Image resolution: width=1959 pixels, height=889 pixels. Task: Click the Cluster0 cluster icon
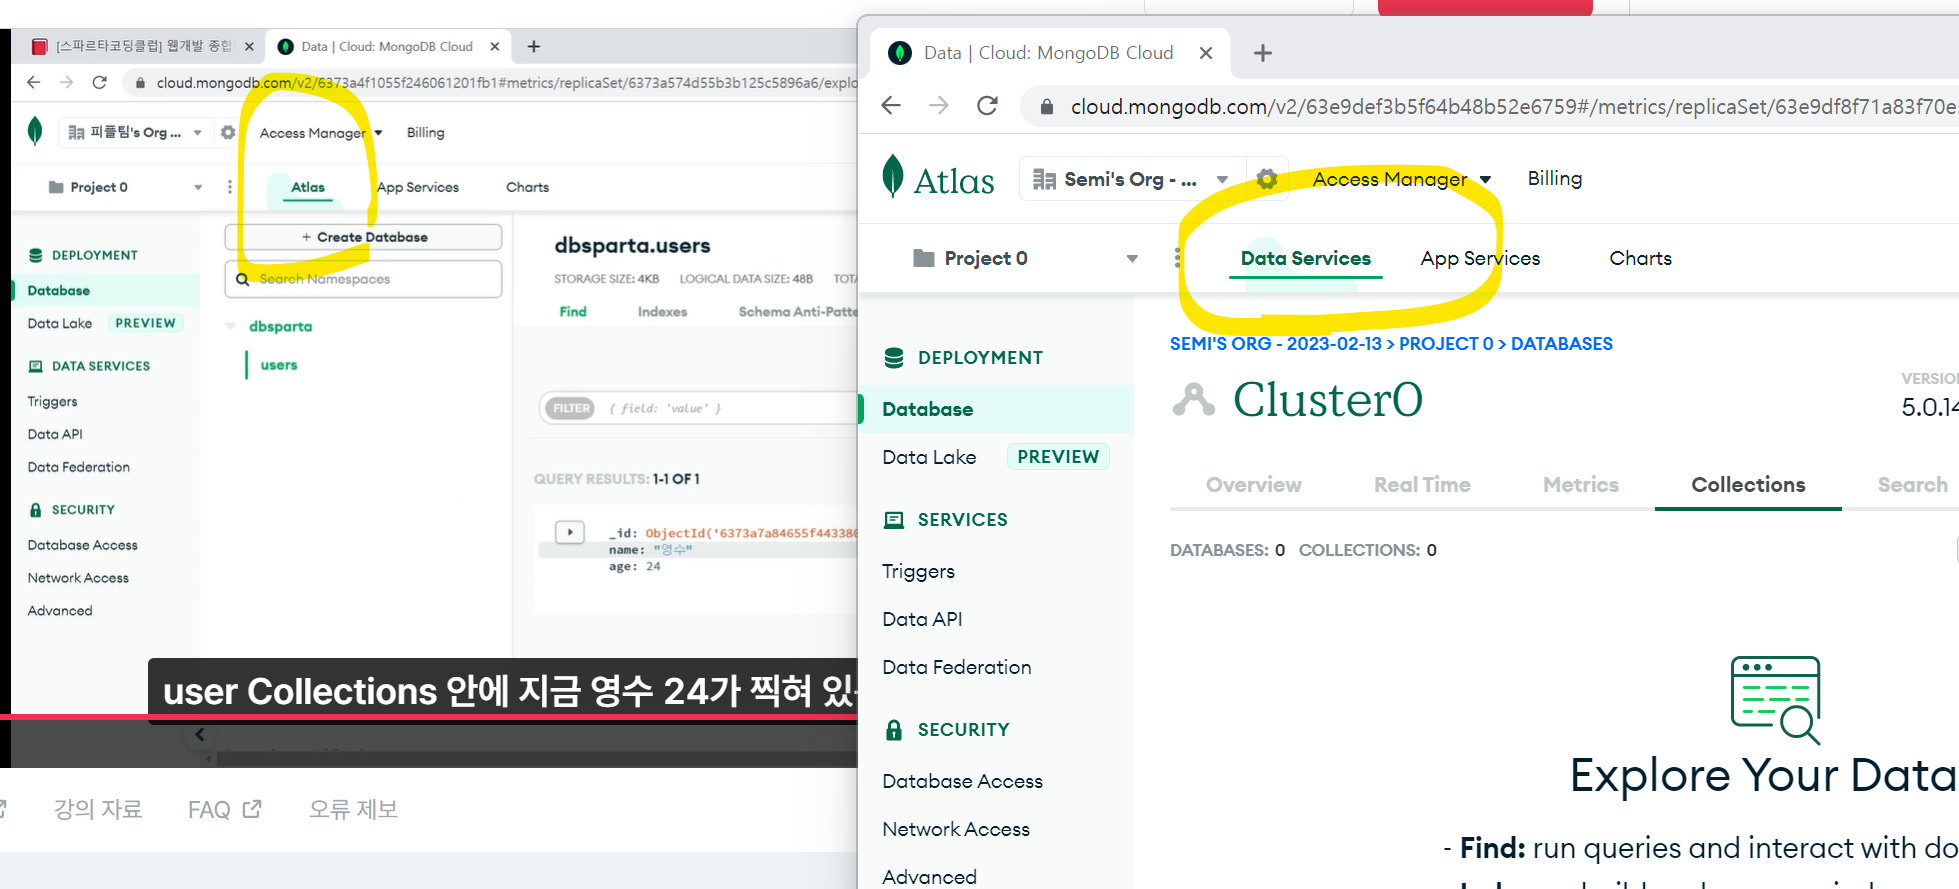[x=1194, y=399]
